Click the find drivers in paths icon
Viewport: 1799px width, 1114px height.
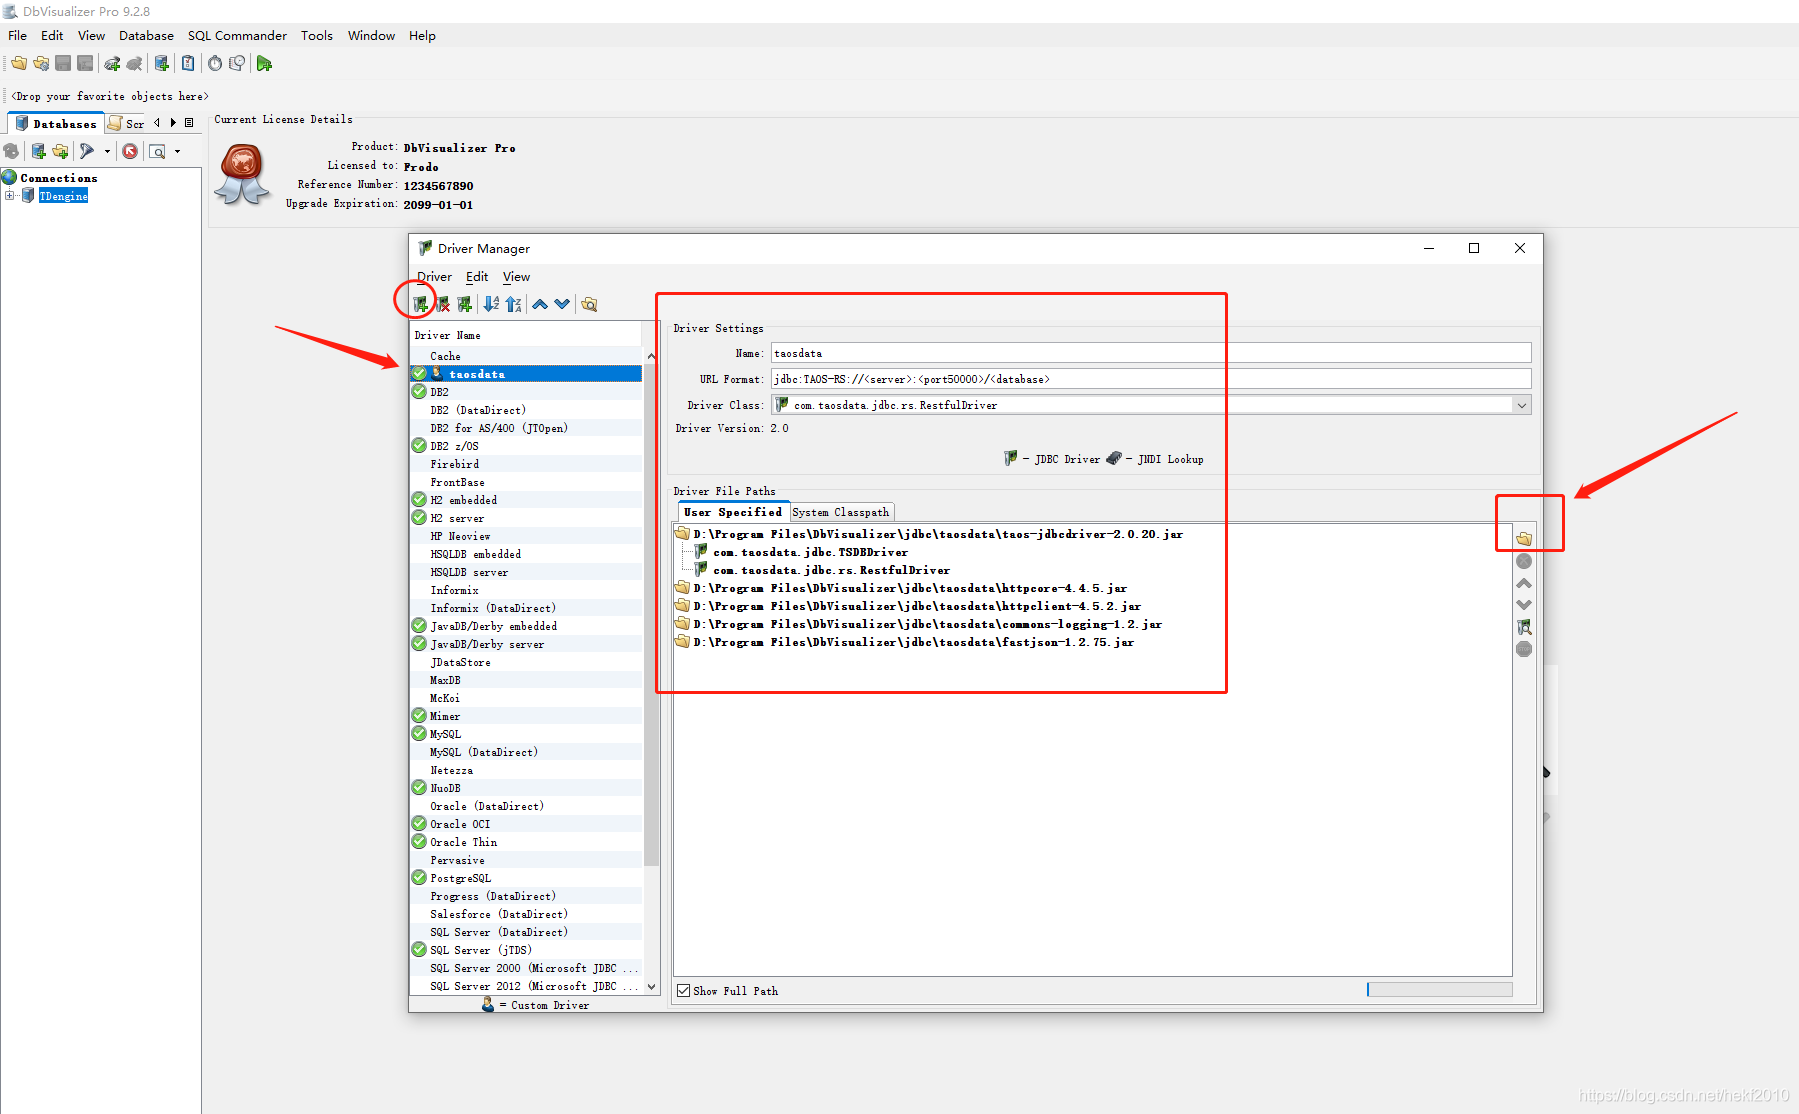click(x=1524, y=627)
